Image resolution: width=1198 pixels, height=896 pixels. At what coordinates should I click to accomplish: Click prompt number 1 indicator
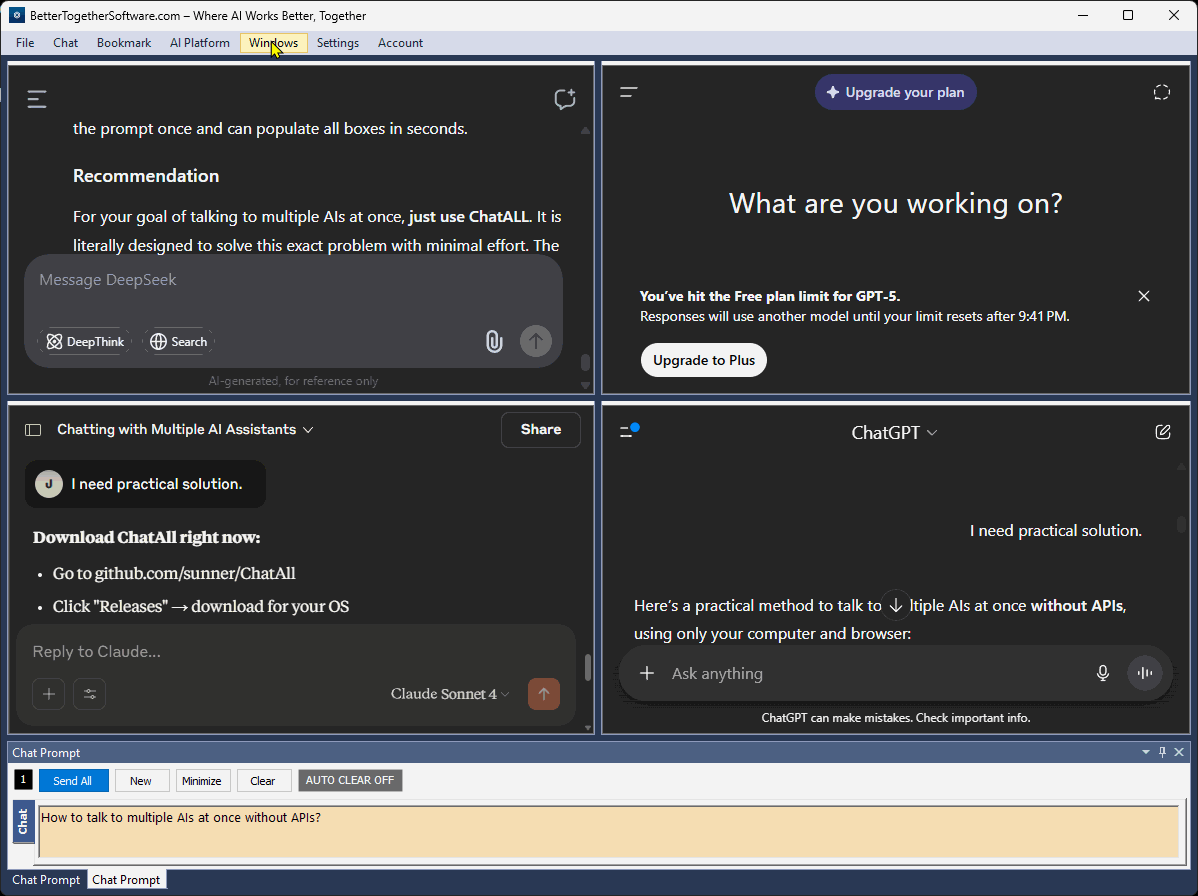(x=23, y=779)
